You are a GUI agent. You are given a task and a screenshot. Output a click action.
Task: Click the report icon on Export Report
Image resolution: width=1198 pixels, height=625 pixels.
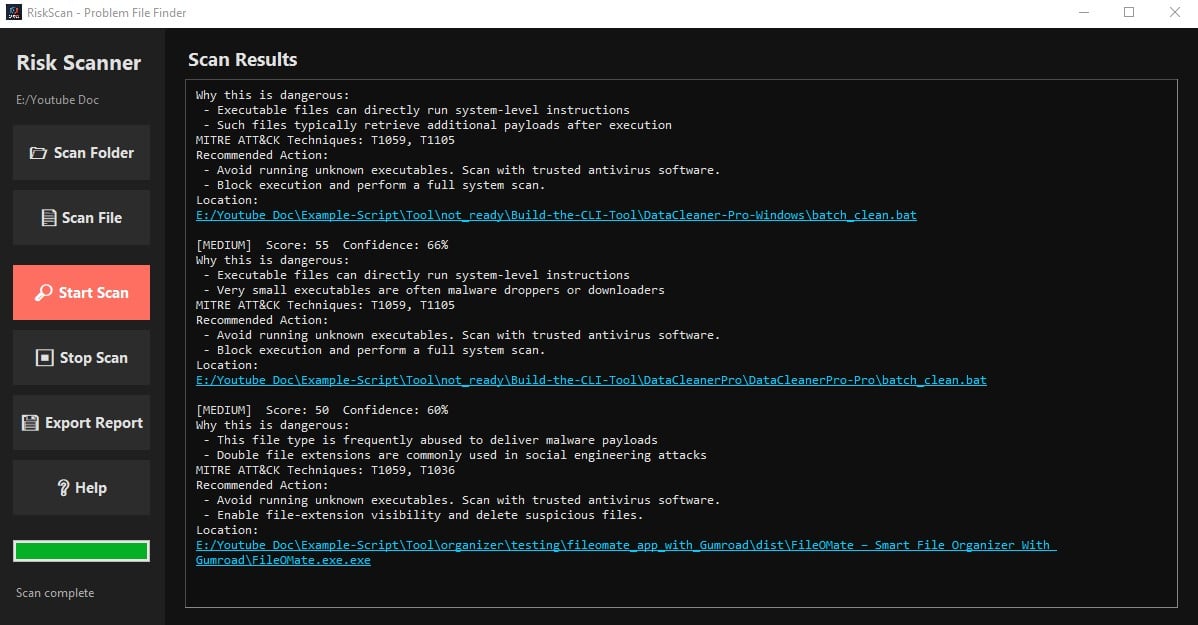[x=31, y=422]
